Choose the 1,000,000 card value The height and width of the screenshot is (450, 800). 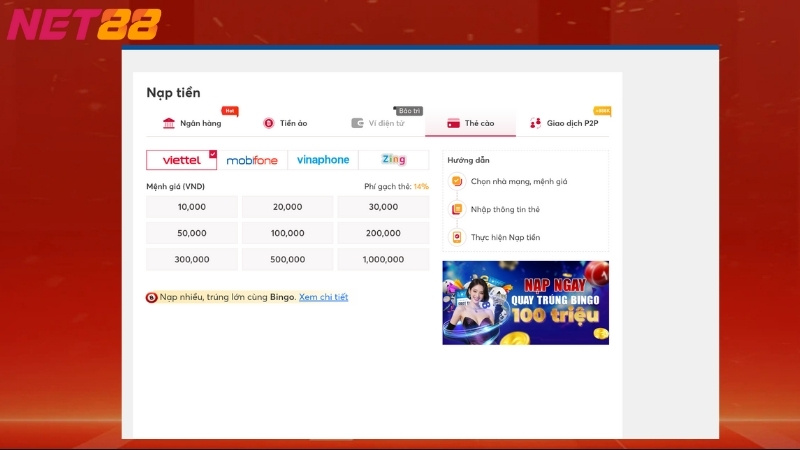click(x=383, y=259)
